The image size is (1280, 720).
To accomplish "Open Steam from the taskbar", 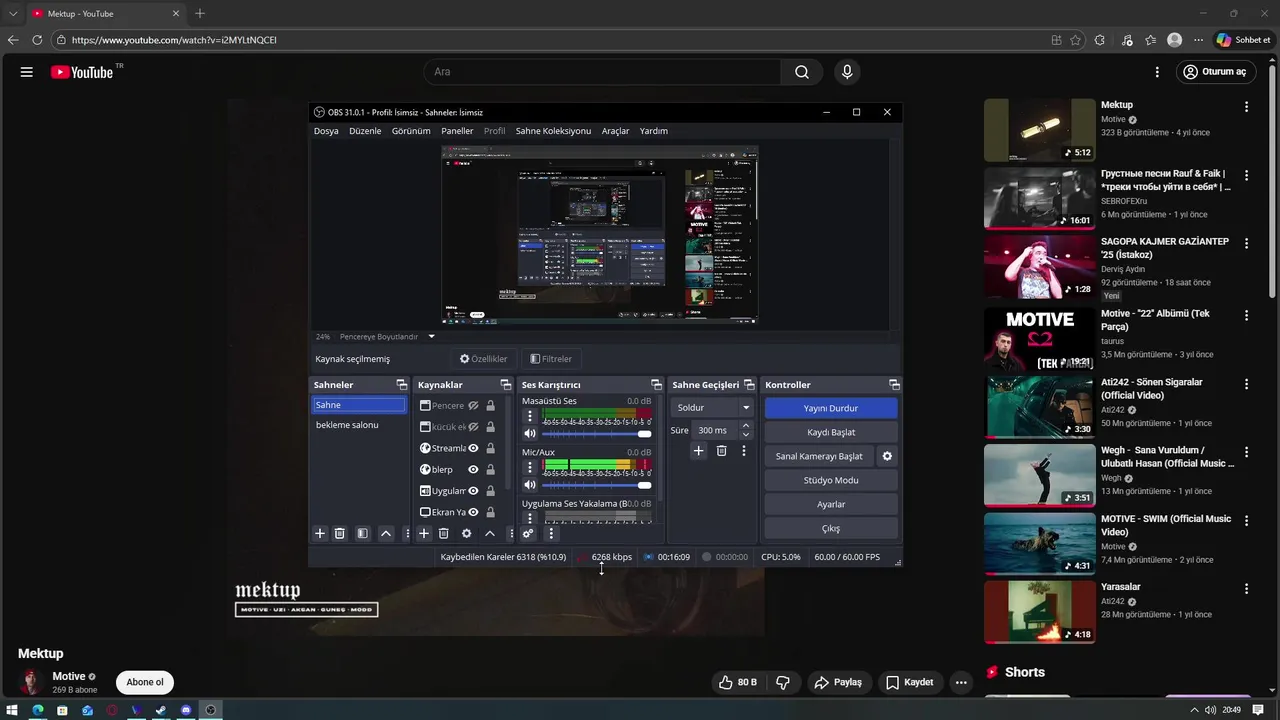I will [161, 710].
